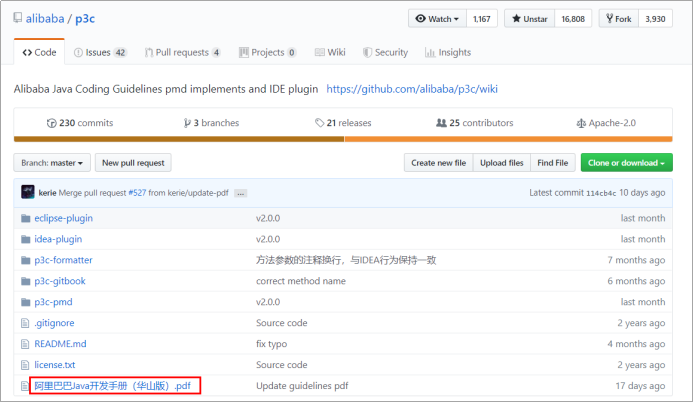Switch to the Issues tab
Viewport: 694px width, 402px height.
[x=100, y=52]
